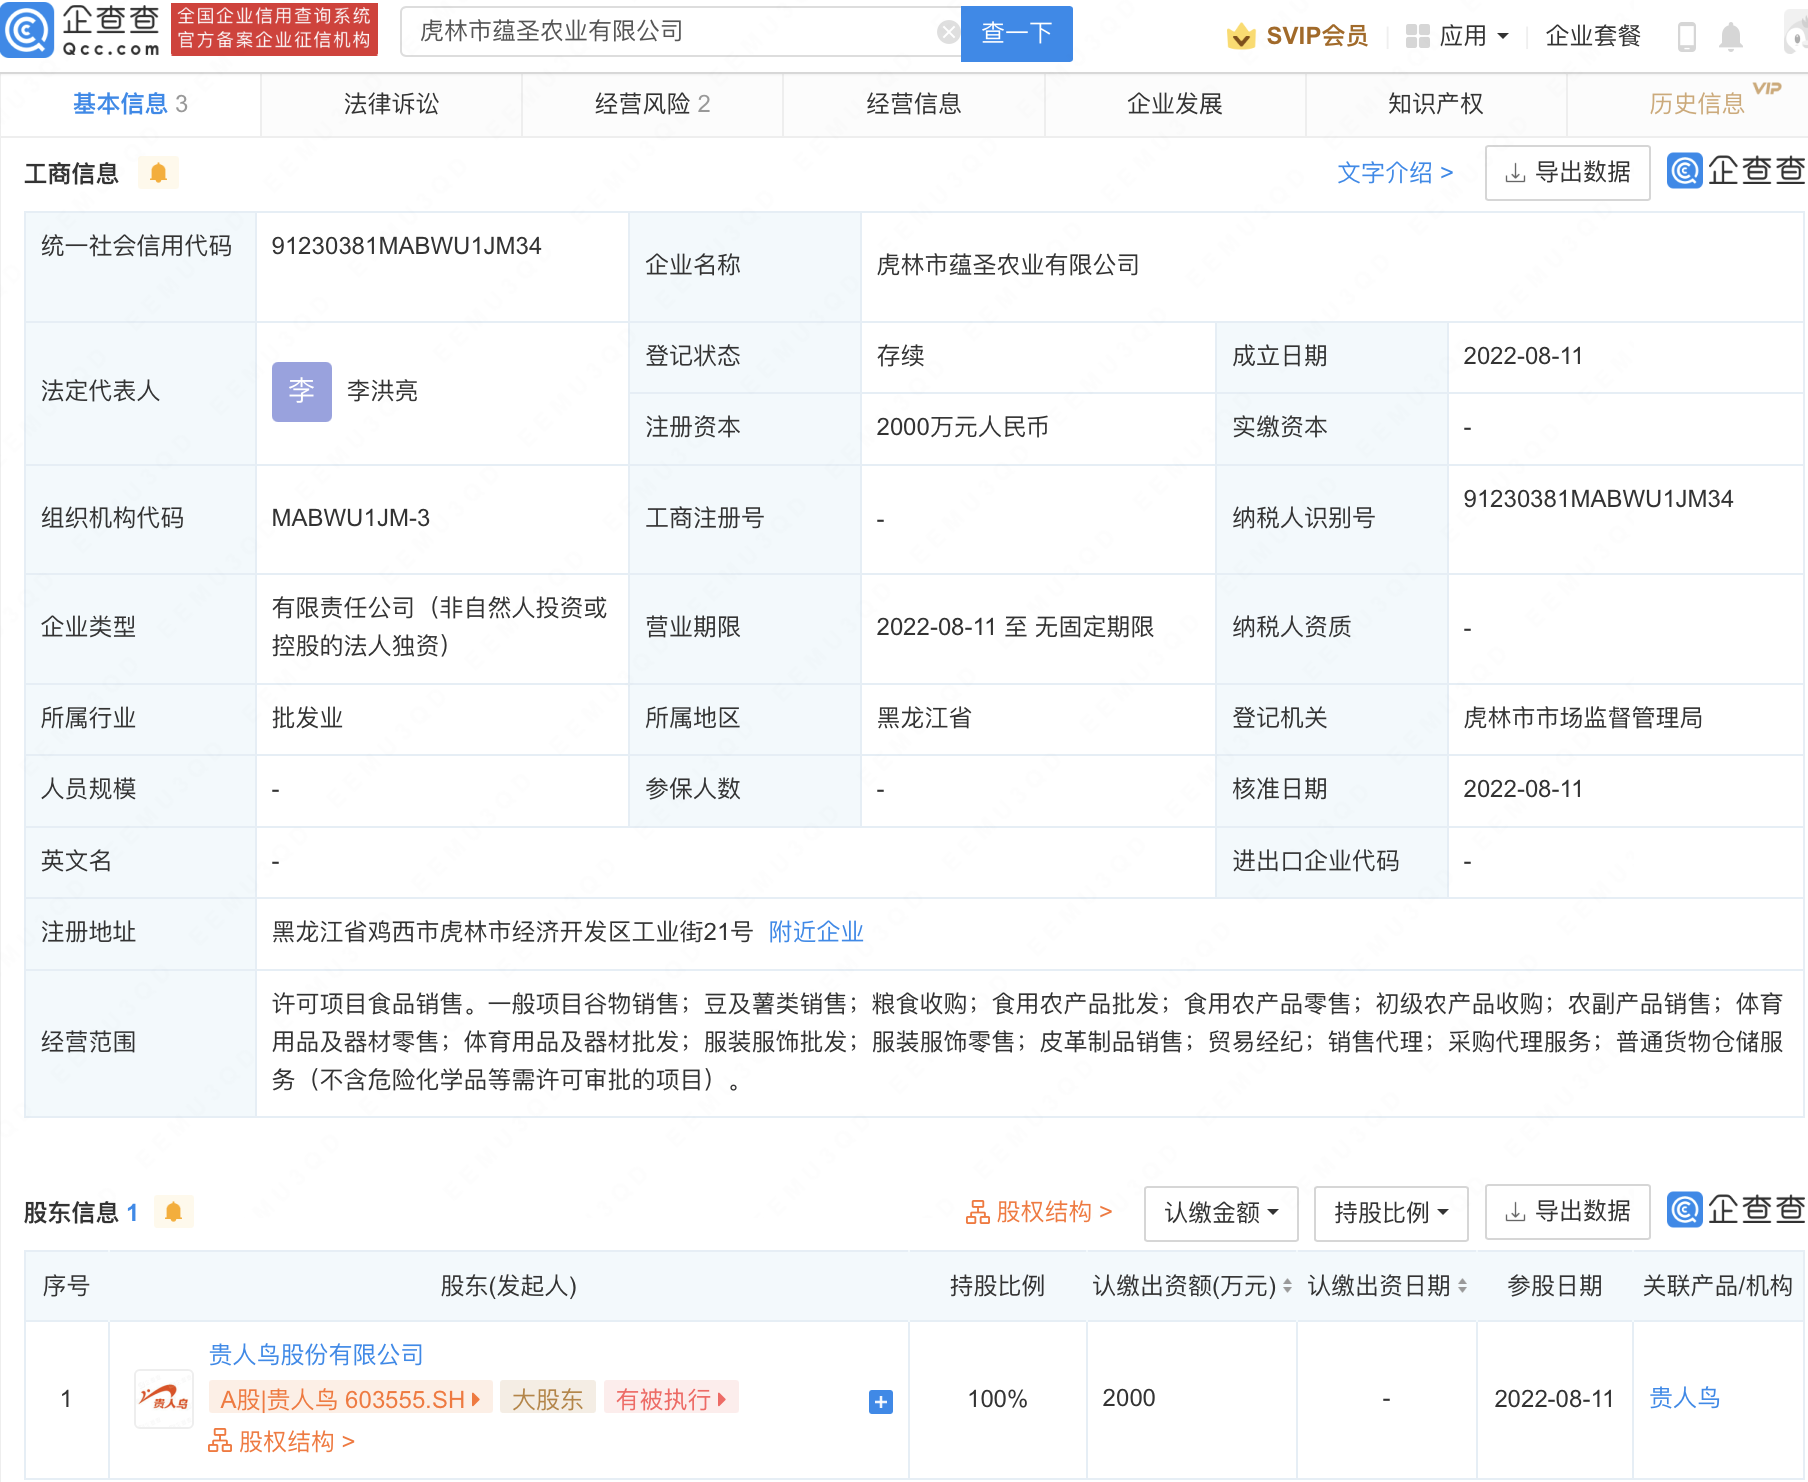Click bell icon beside 股东信息 heading

click(173, 1212)
